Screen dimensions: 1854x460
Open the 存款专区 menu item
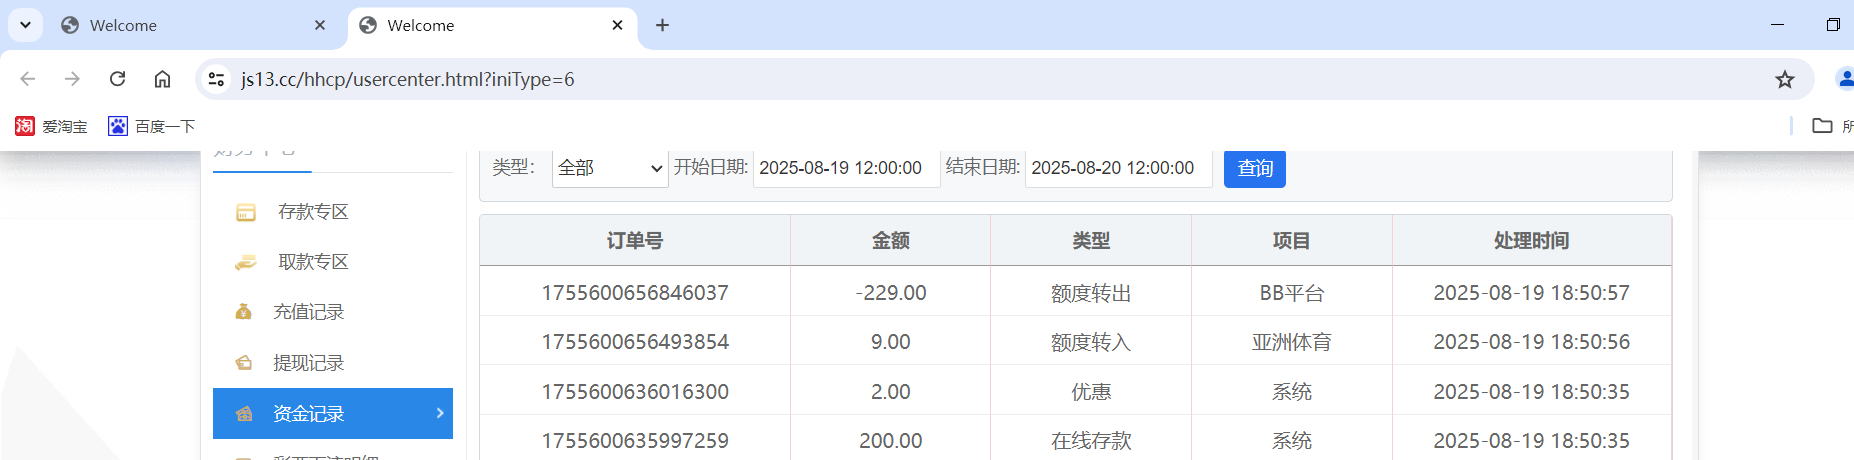coord(313,212)
